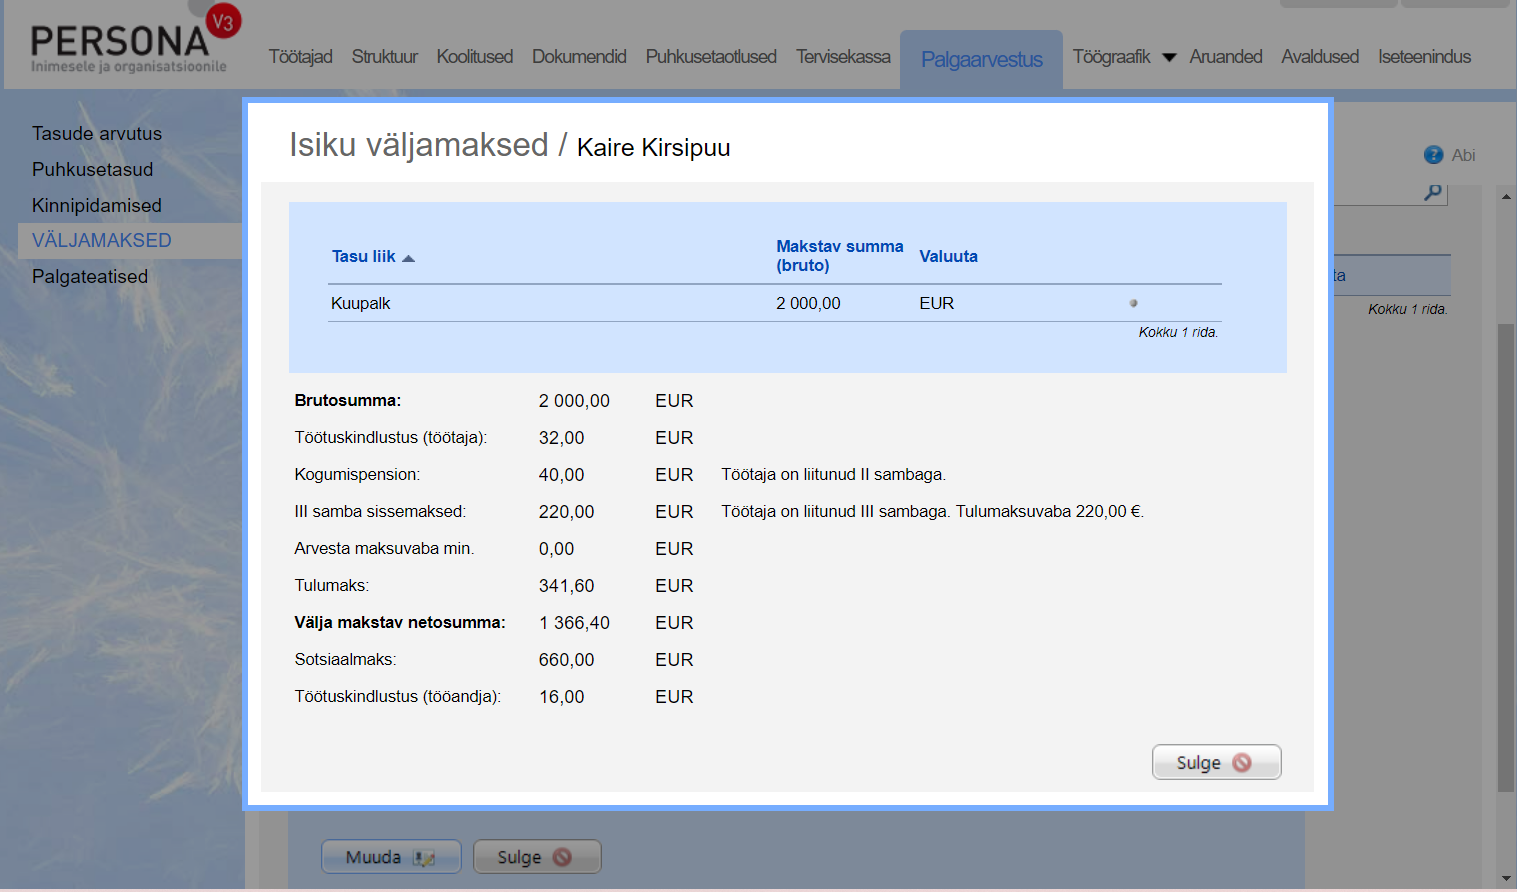Click the ascending sort arrow beside Tasu liik

pyautogui.click(x=408, y=258)
